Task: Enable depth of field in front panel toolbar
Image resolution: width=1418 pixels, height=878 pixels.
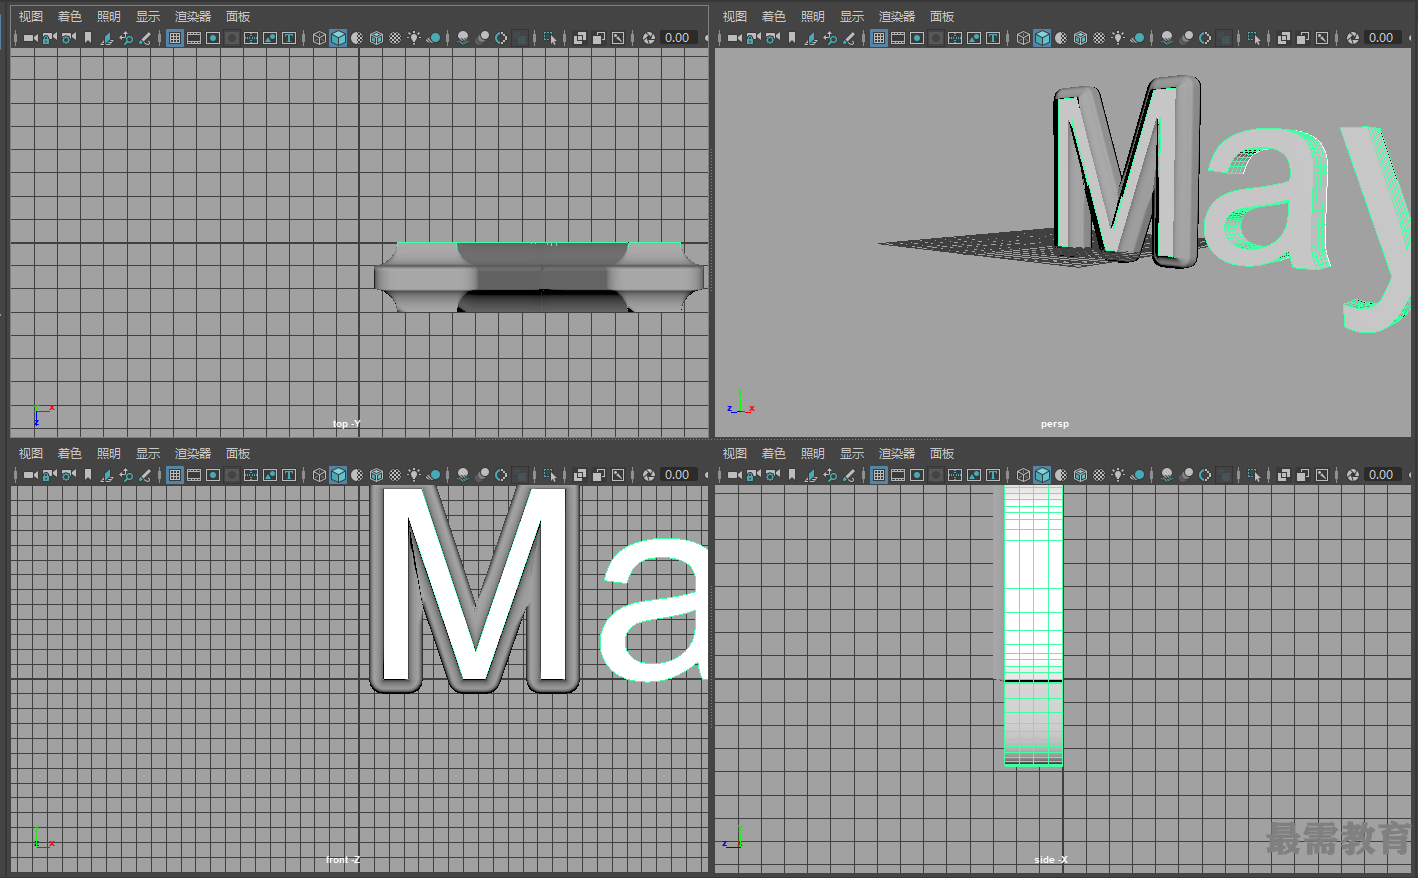Action: 520,475
